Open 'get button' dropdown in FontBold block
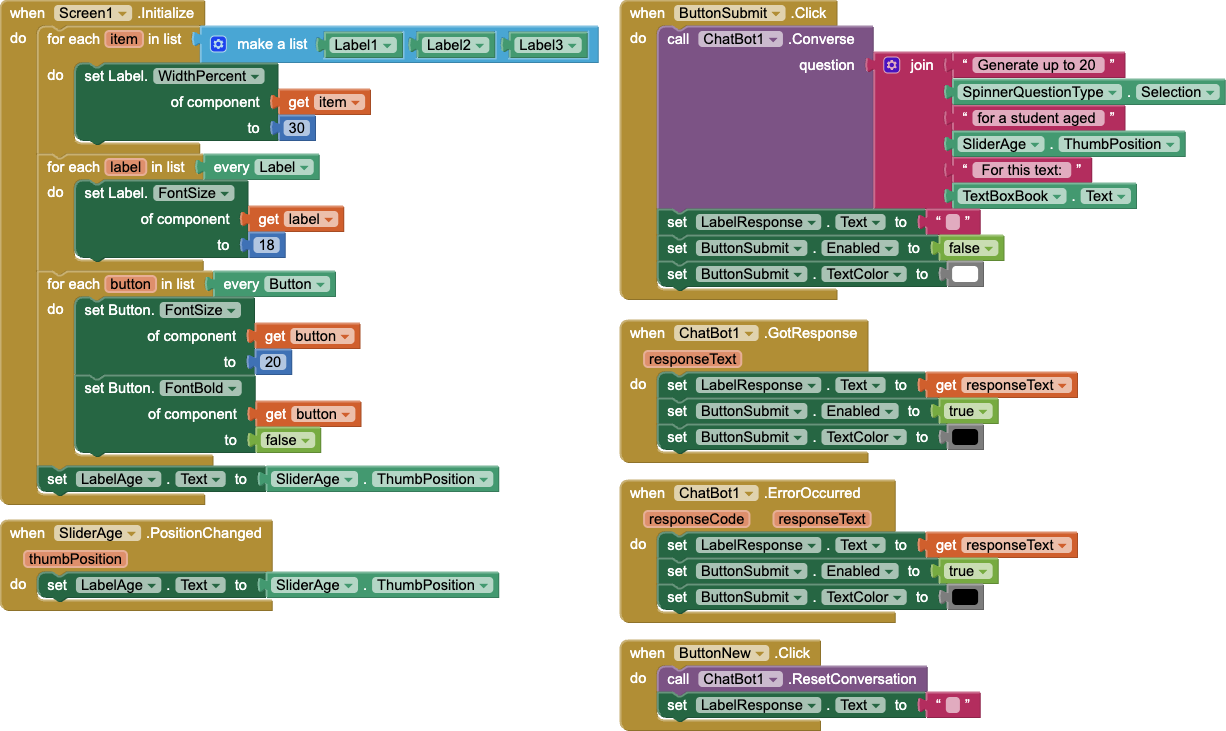The height and width of the screenshot is (731, 1226). [x=323, y=414]
